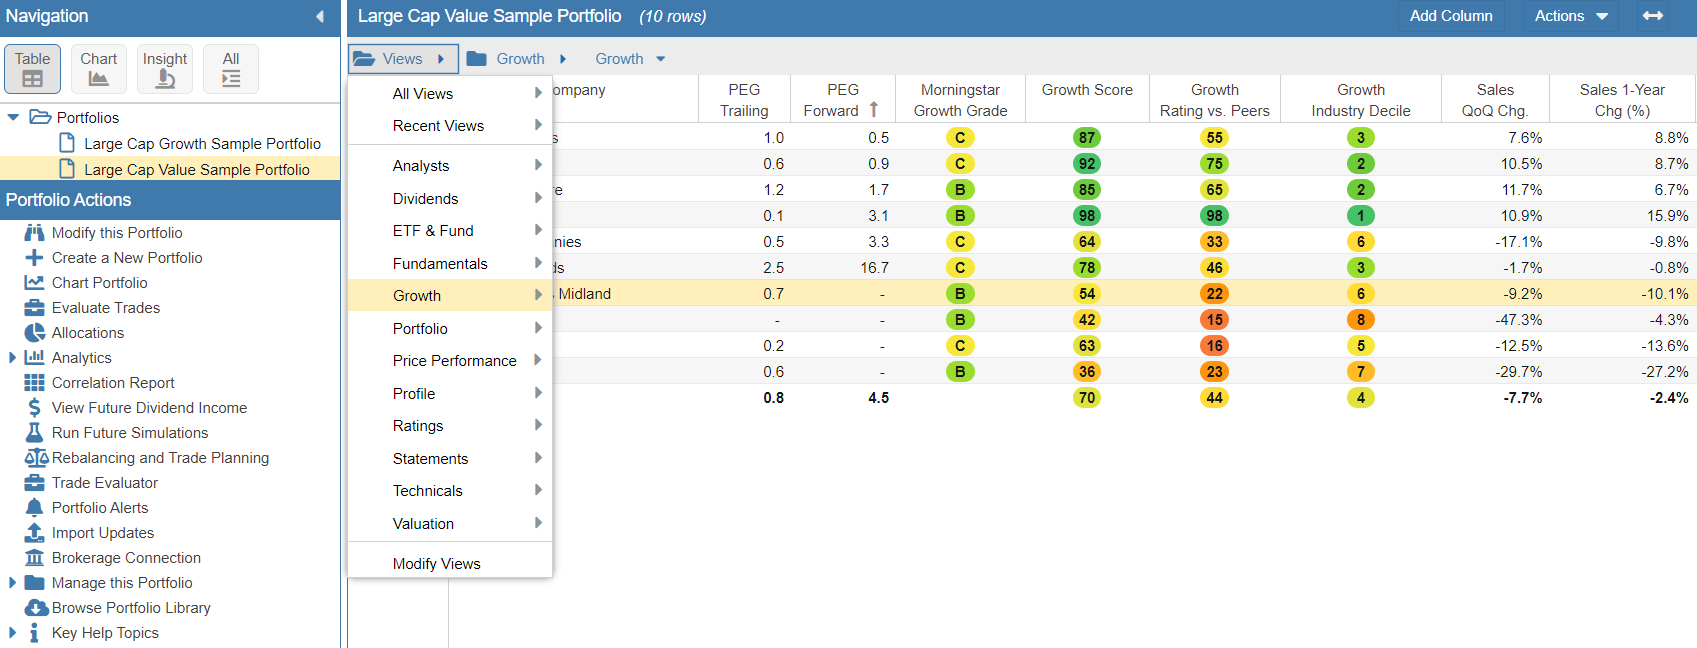1697x648 pixels.
Task: Click the Create a New Portfolio plus icon
Action: 34,258
